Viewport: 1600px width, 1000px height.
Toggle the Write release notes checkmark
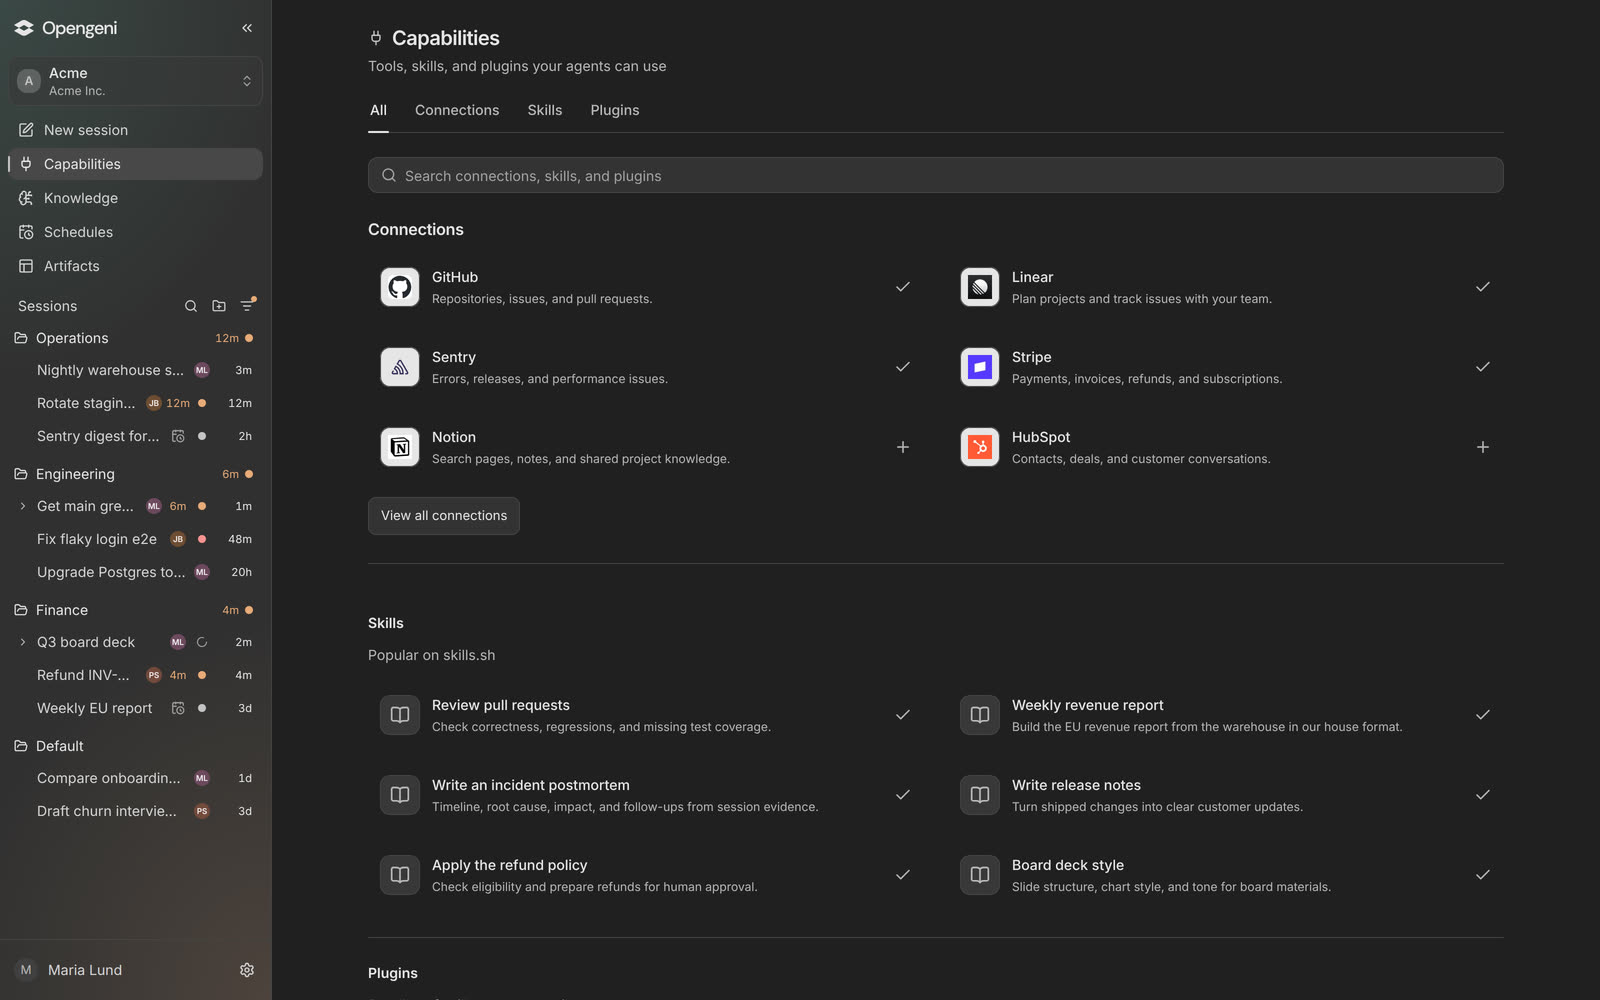1483,795
